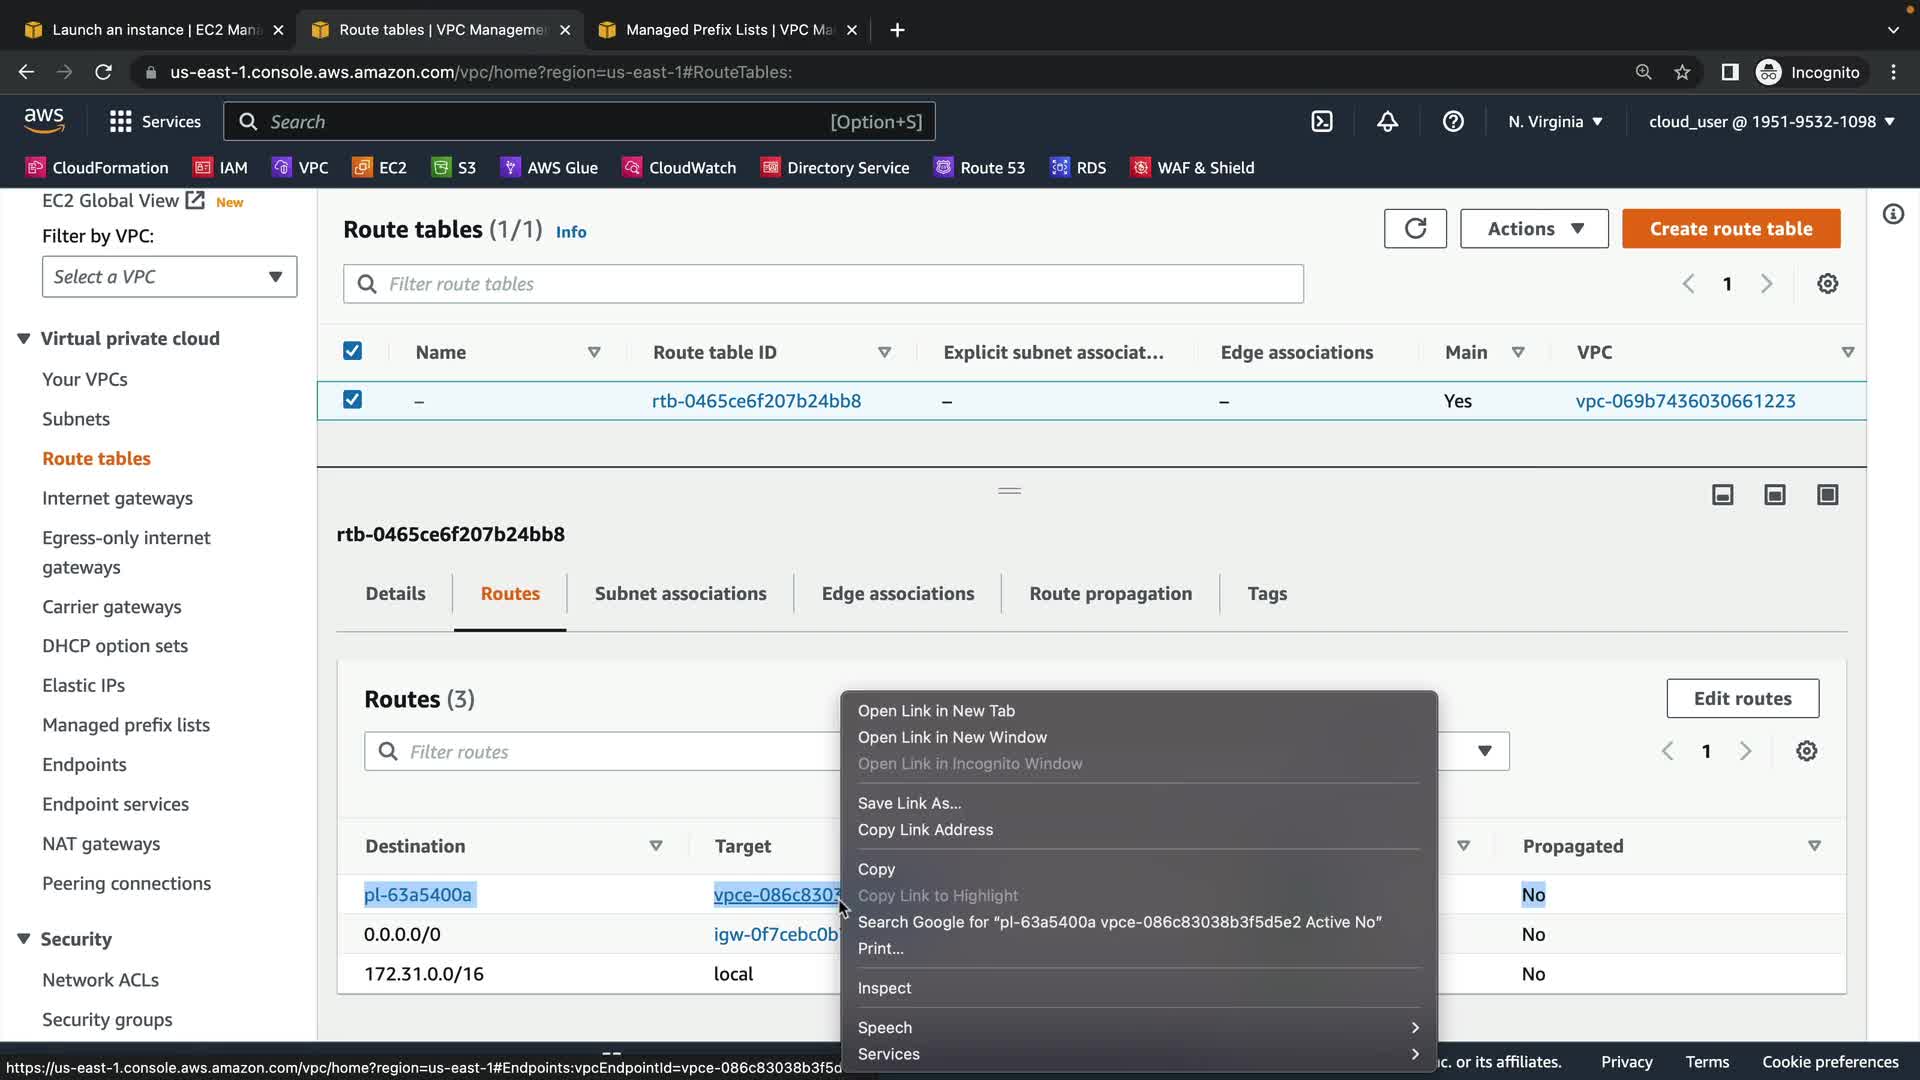1920x1080 pixels.
Task: Open the notifications bell icon
Action: pyautogui.click(x=1387, y=122)
